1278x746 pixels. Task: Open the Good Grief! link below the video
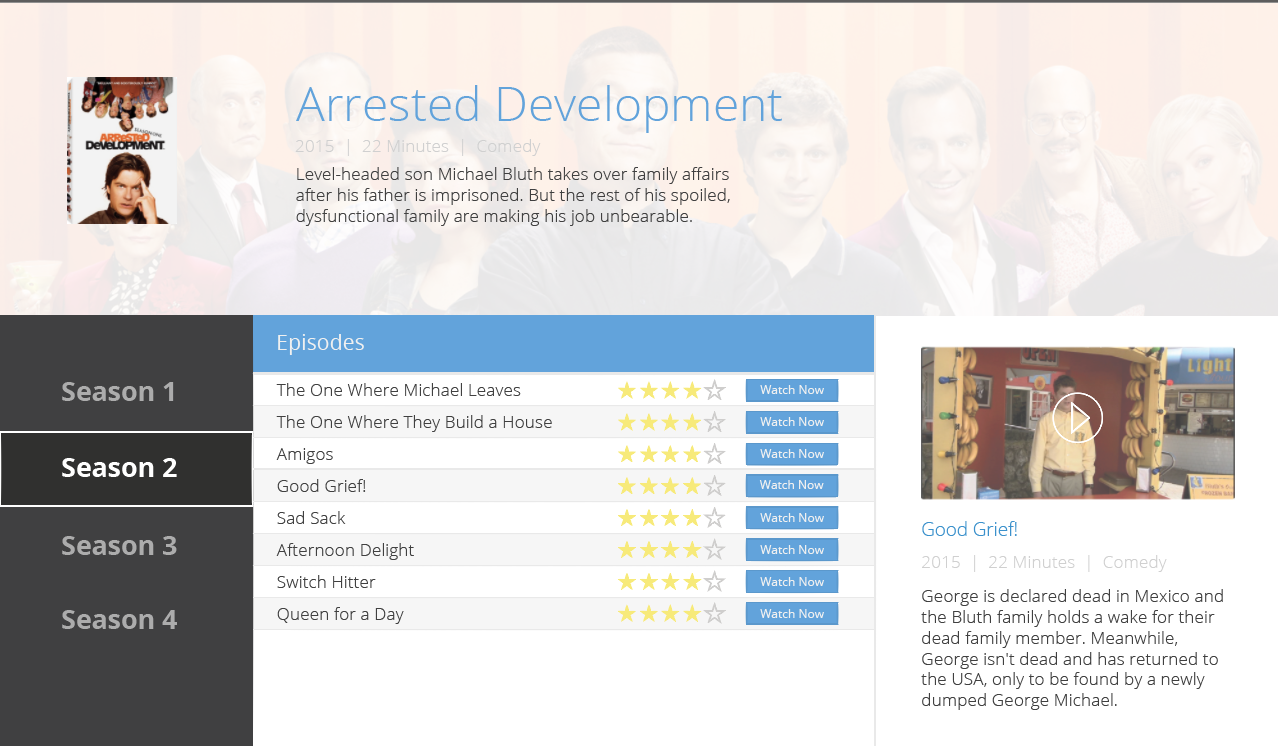point(969,530)
